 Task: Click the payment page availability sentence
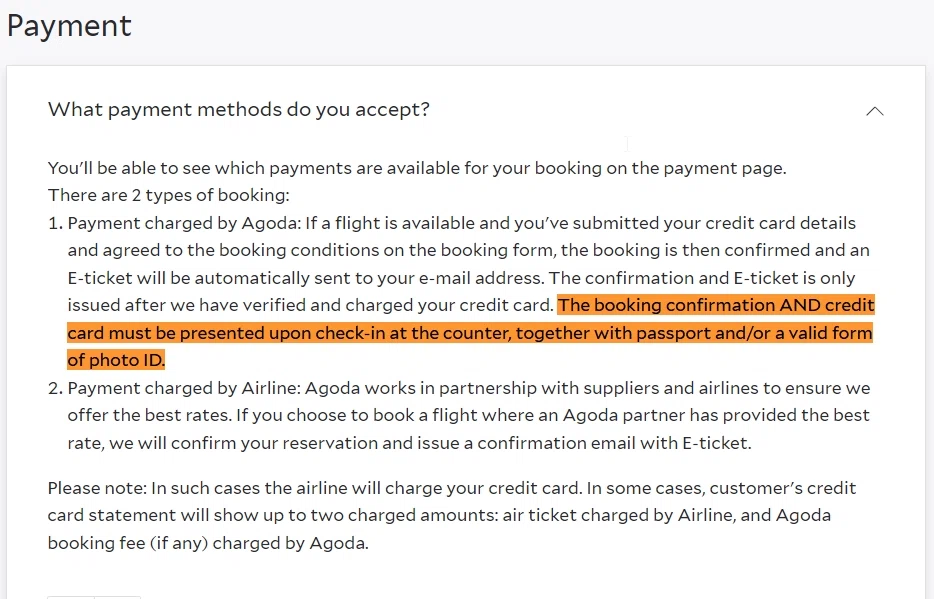[x=416, y=167]
